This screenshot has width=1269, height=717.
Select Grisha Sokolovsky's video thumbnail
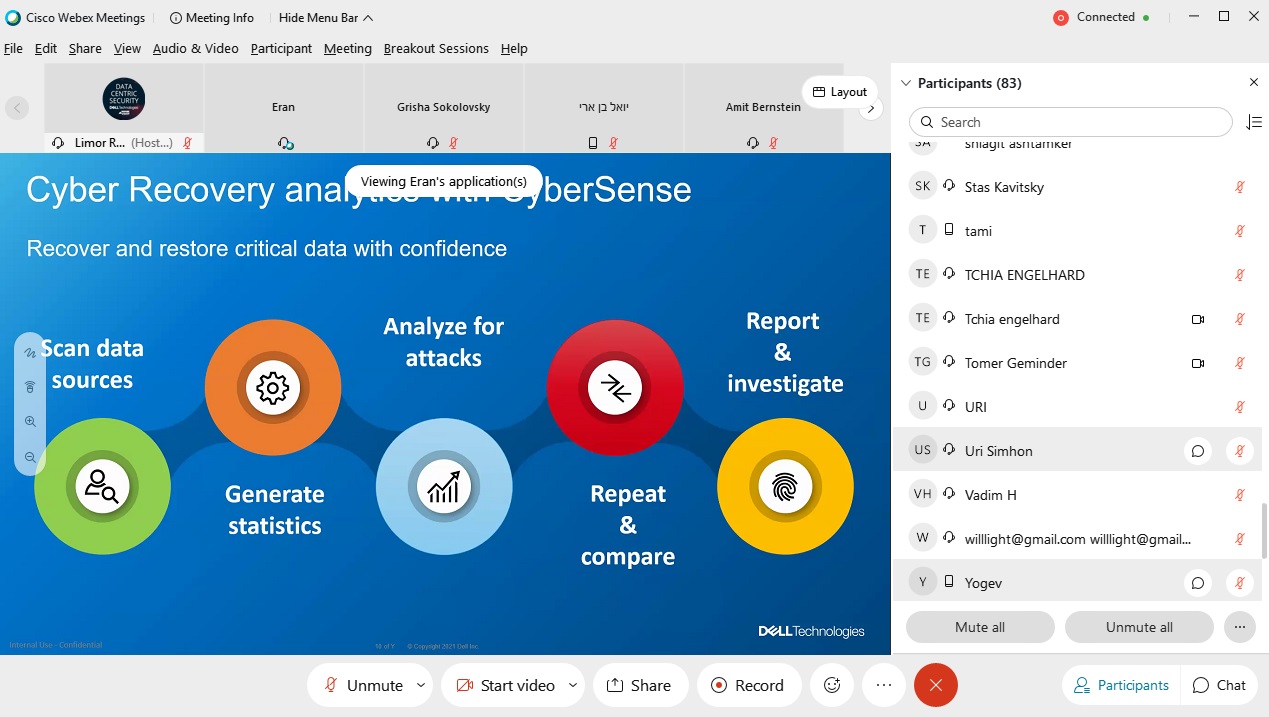click(444, 108)
